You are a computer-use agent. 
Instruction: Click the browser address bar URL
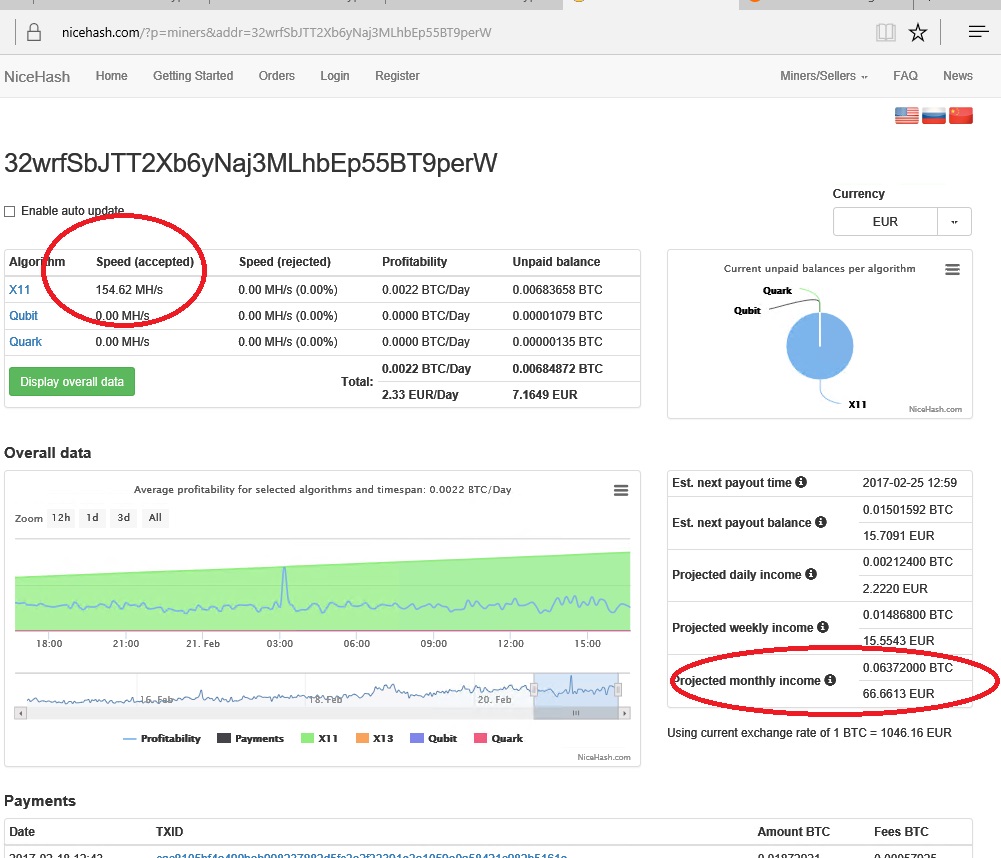[x=276, y=33]
